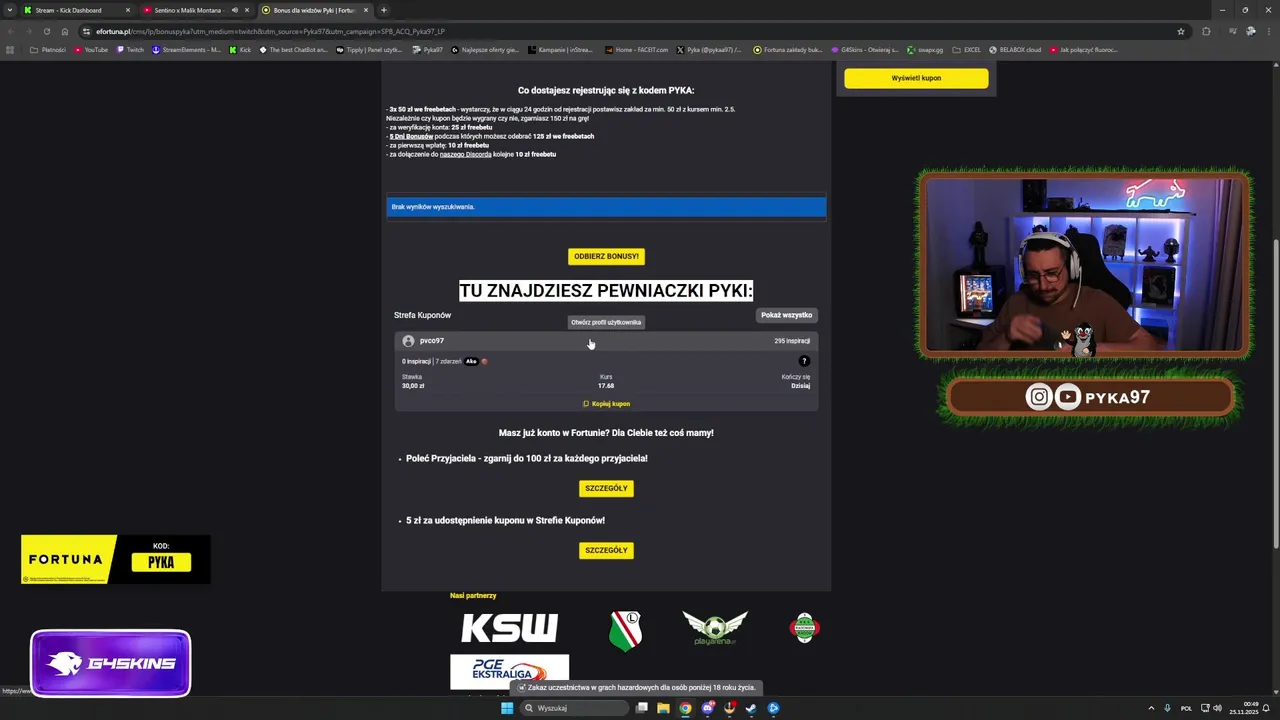This screenshot has width=1280, height=720.
Task: Click the Legia Warszawa partner crest
Action: 625,631
